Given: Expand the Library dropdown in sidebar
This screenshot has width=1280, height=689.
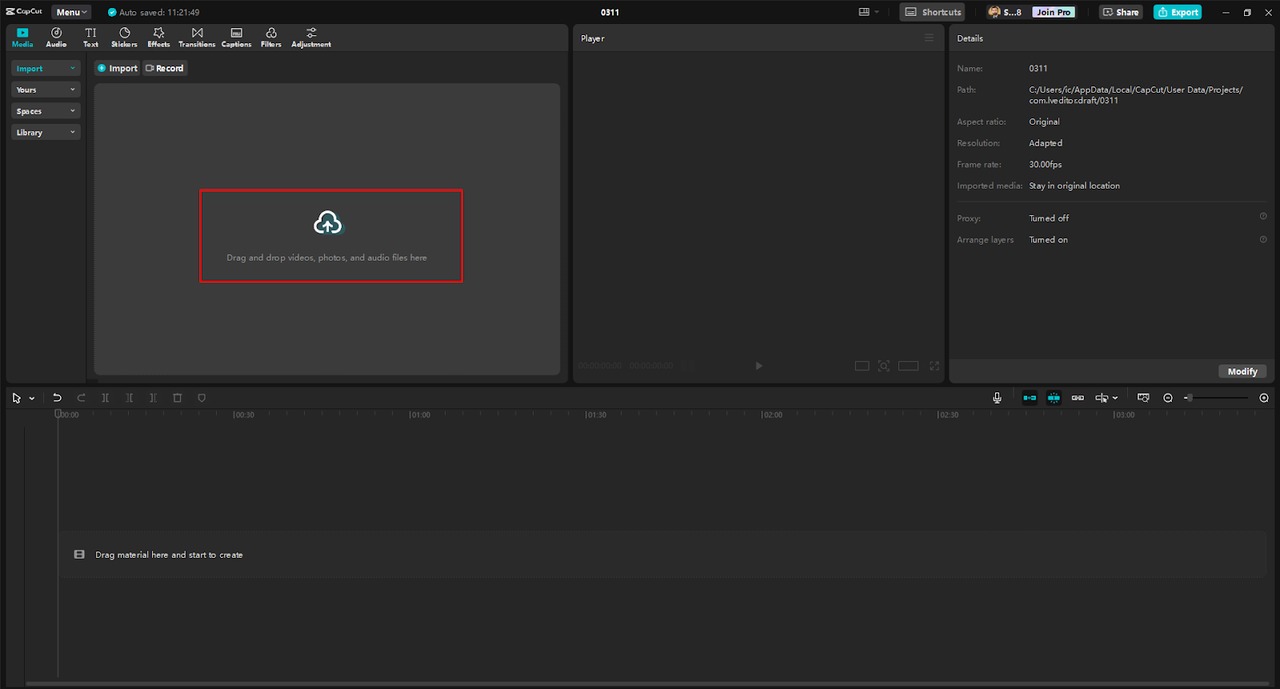Looking at the screenshot, I should pyautogui.click(x=46, y=132).
